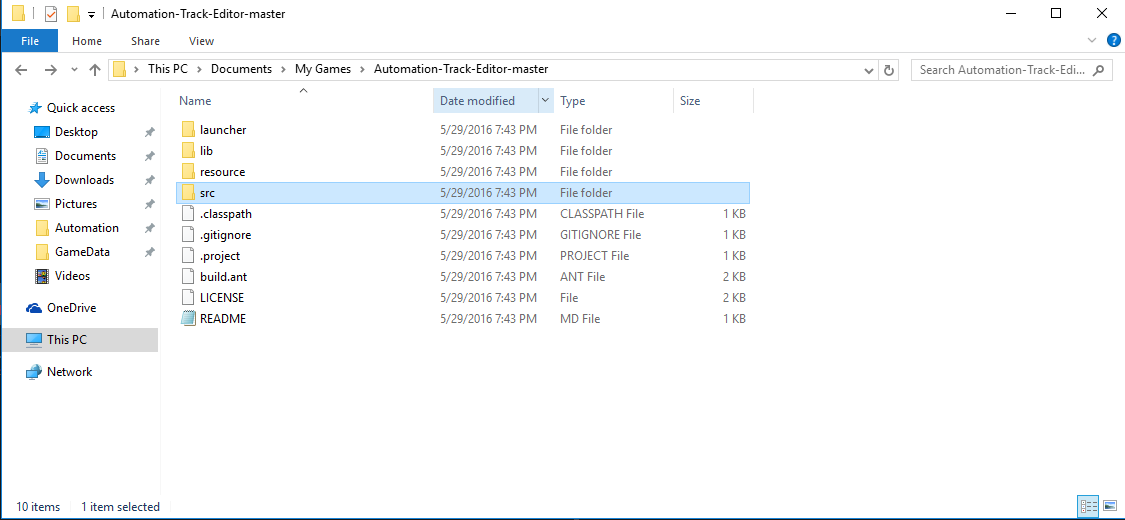
Task: Switch to details view in status bar
Action: click(x=1088, y=507)
